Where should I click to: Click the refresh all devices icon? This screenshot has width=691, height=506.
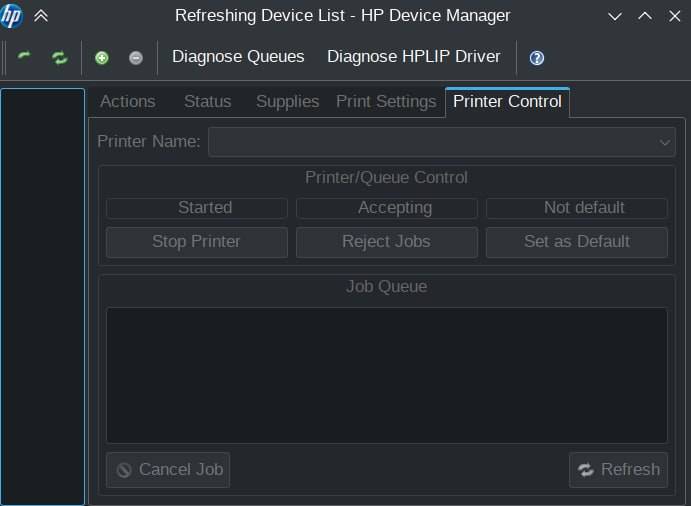pyautogui.click(x=60, y=58)
